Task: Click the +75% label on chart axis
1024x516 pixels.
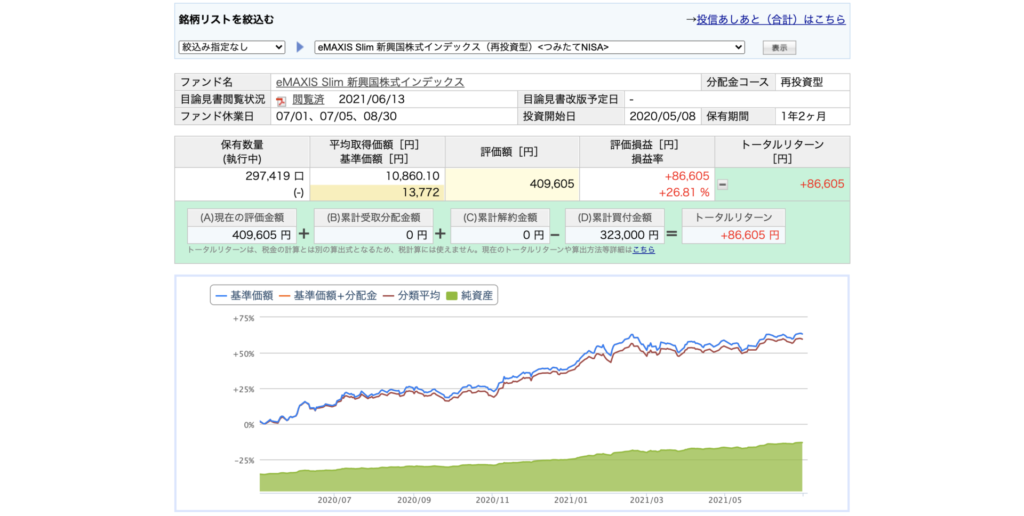Action: (x=244, y=318)
